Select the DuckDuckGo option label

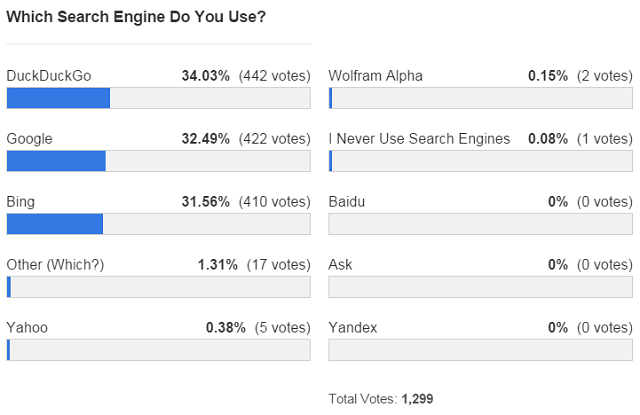point(49,76)
